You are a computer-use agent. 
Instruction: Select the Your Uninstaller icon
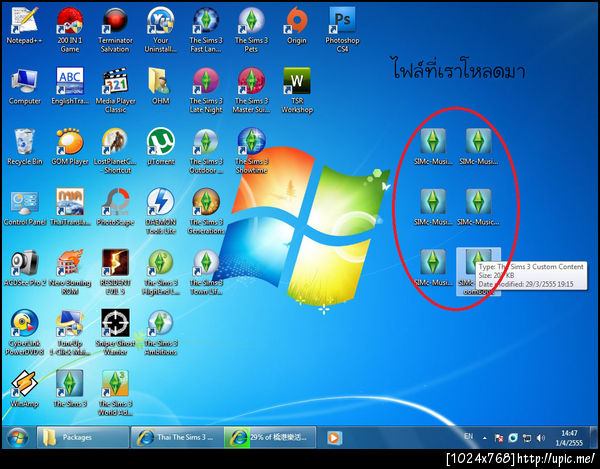coord(161,30)
